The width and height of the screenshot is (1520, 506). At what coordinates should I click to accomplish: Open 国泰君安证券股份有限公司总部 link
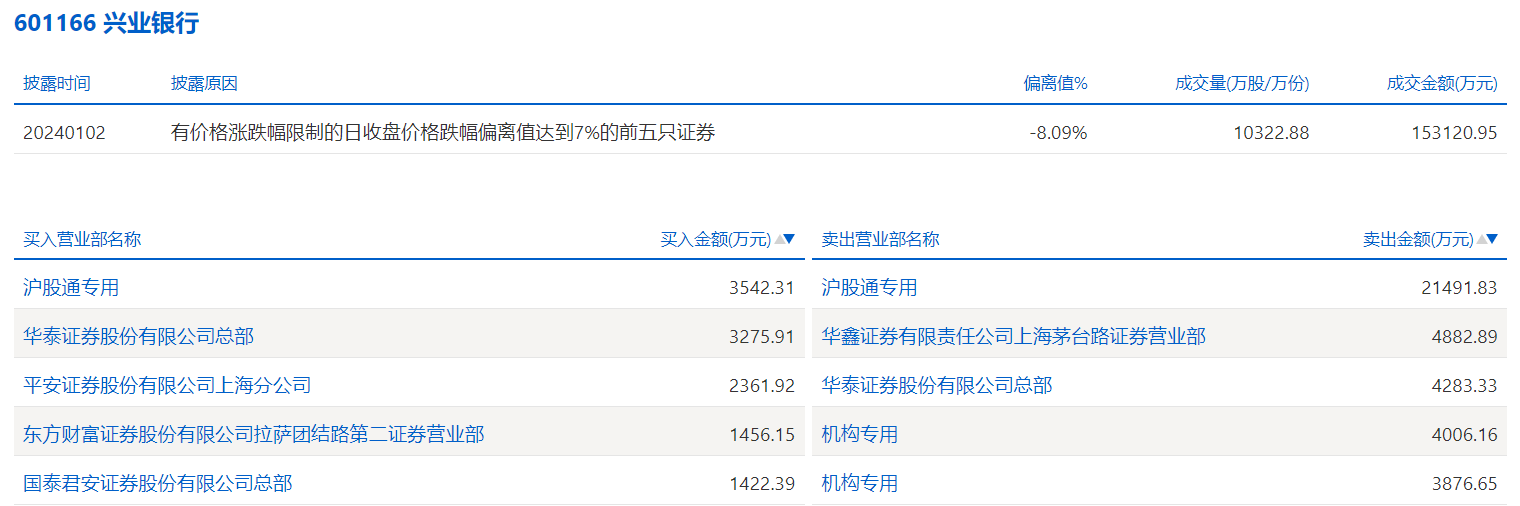(158, 484)
